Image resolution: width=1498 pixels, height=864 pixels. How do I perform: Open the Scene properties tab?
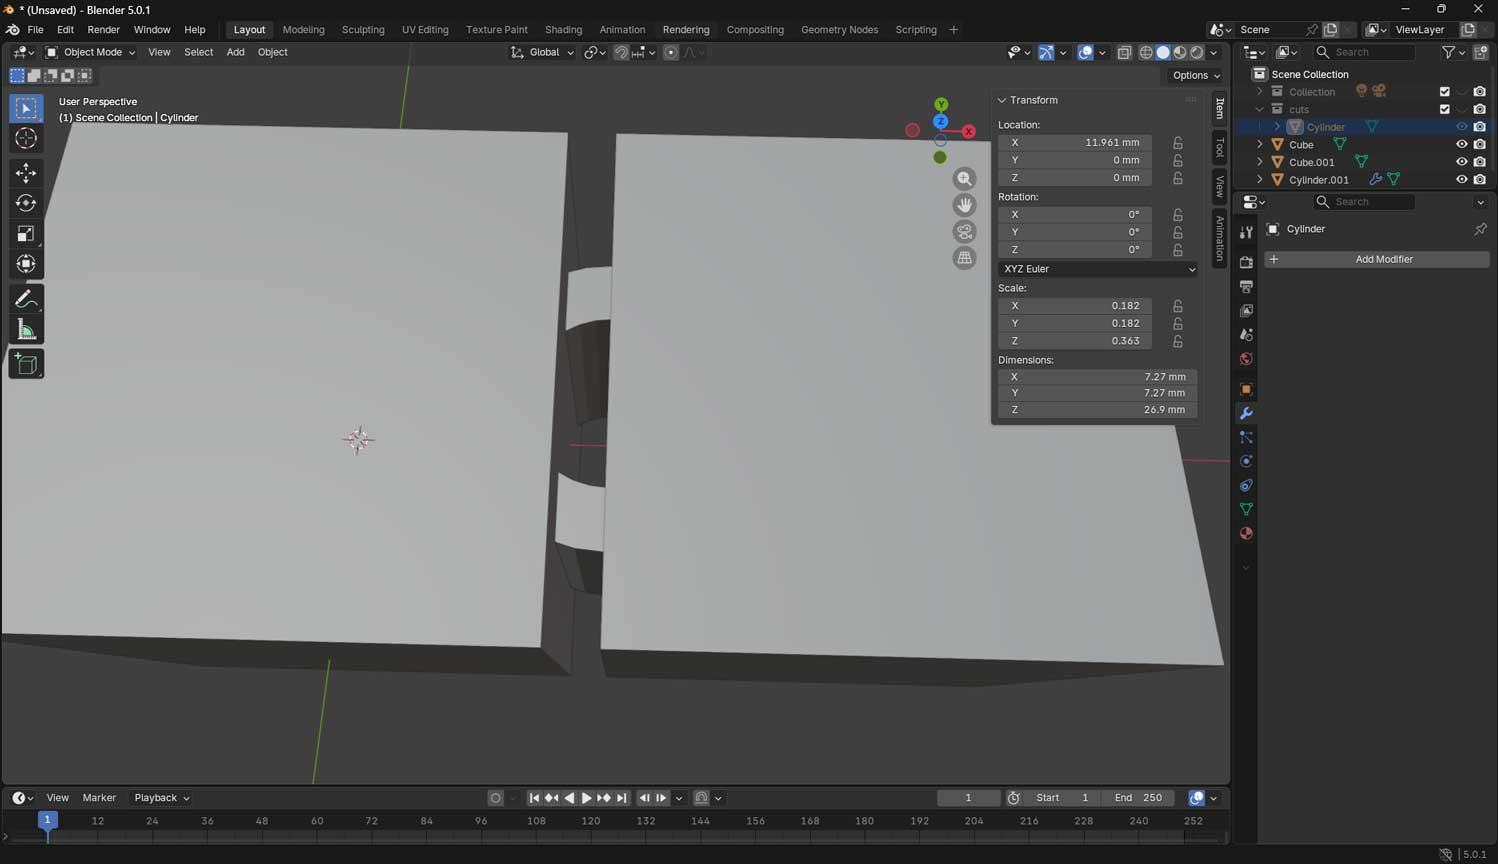[x=1246, y=335]
